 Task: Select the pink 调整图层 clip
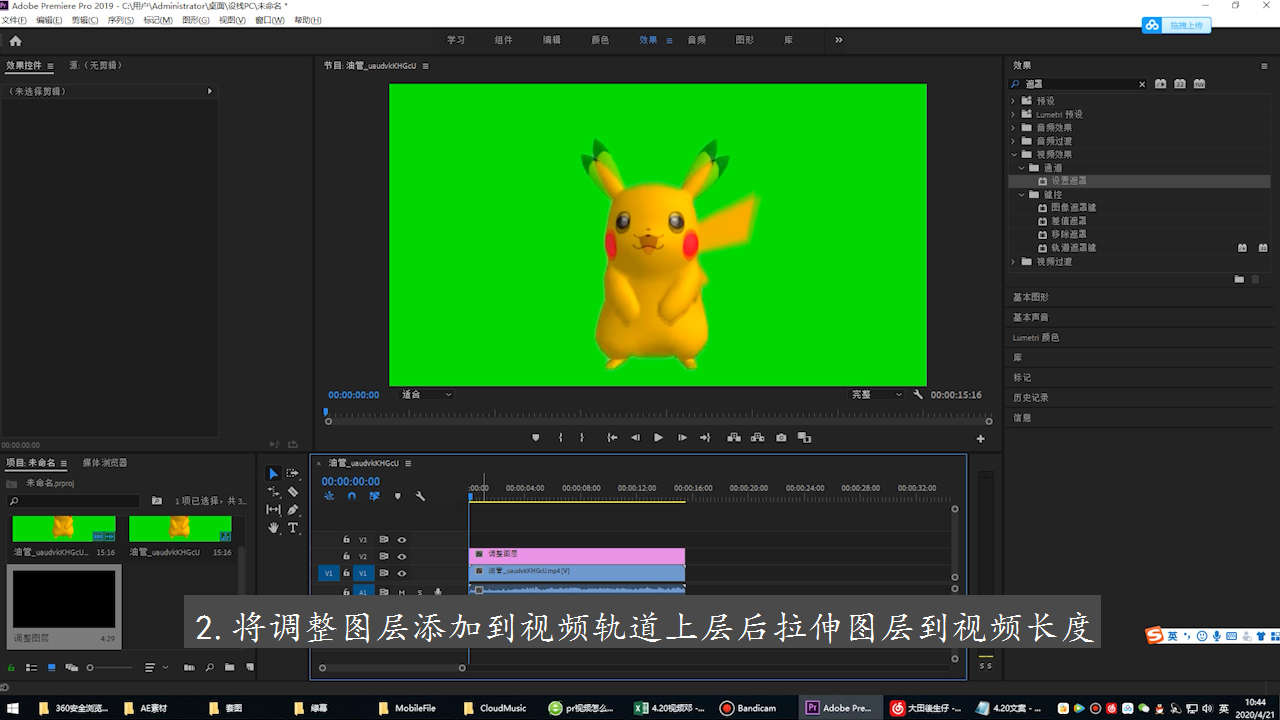click(x=577, y=556)
